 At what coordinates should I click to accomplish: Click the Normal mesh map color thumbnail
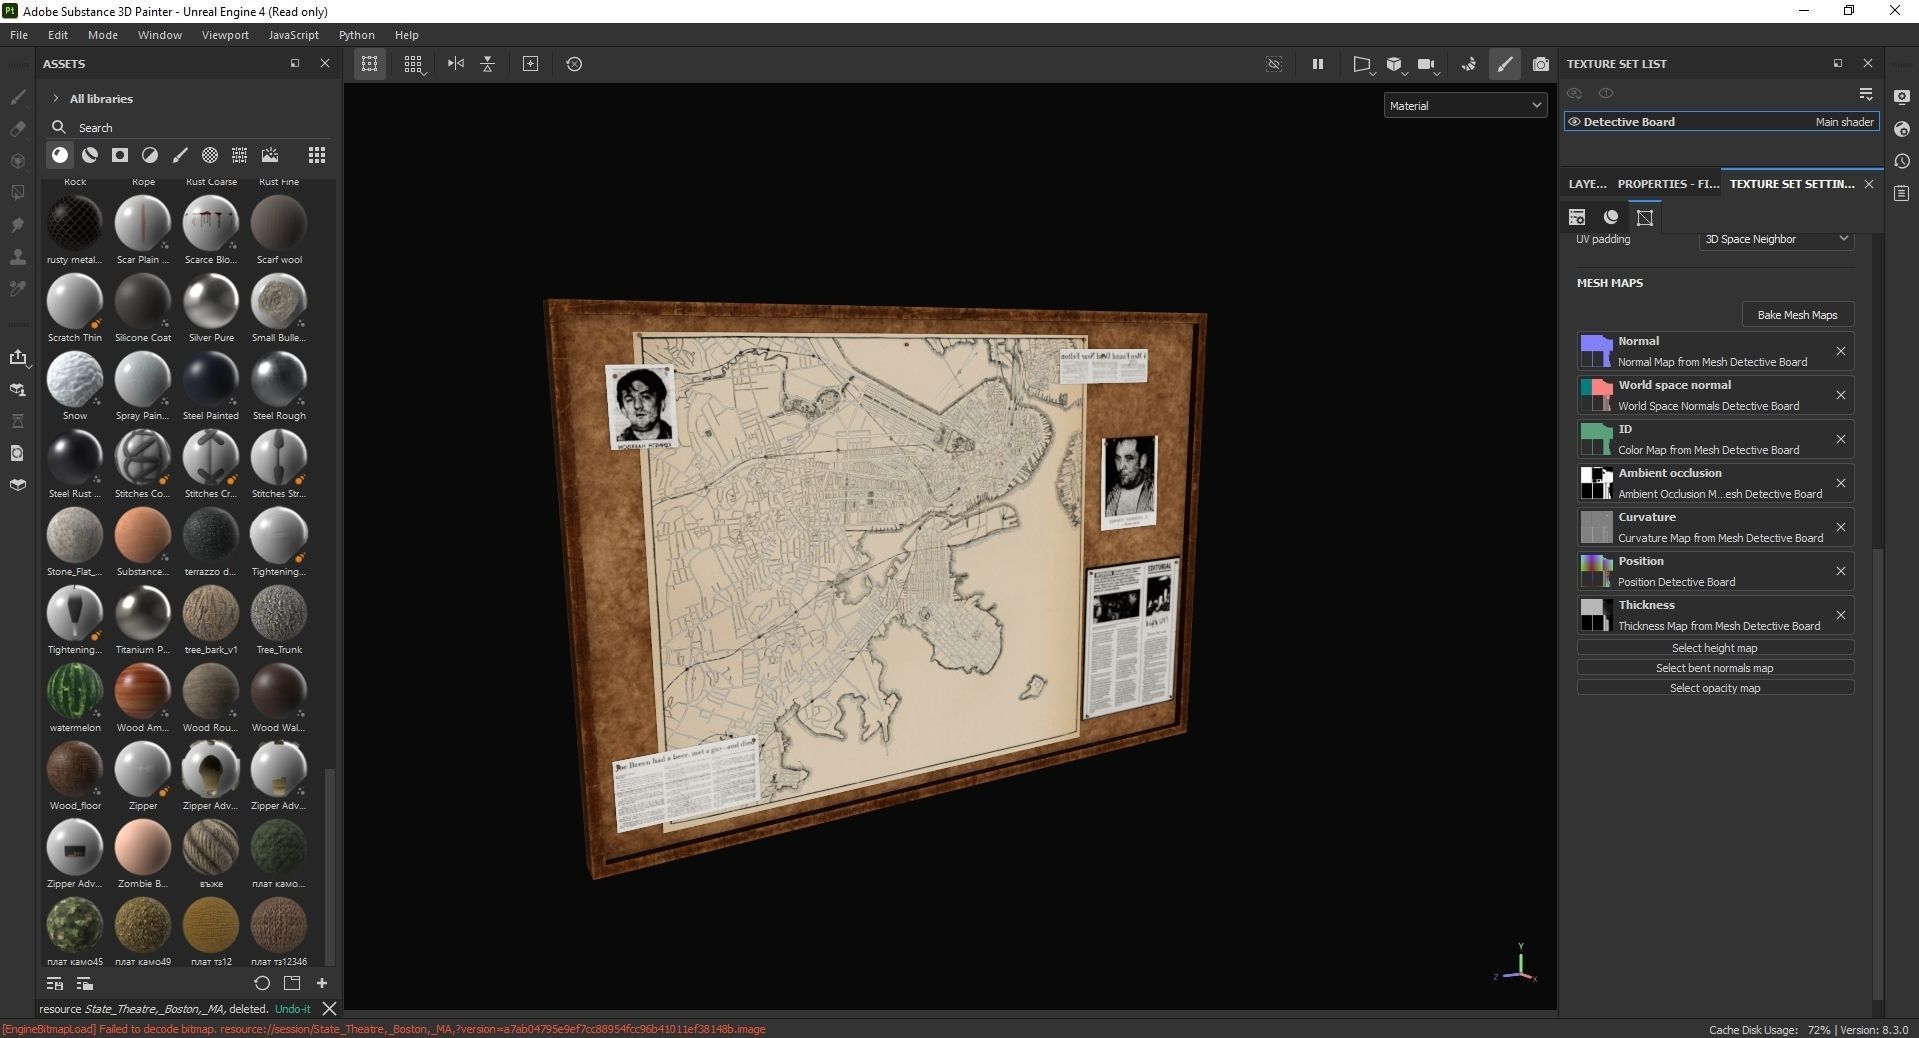[x=1596, y=351]
